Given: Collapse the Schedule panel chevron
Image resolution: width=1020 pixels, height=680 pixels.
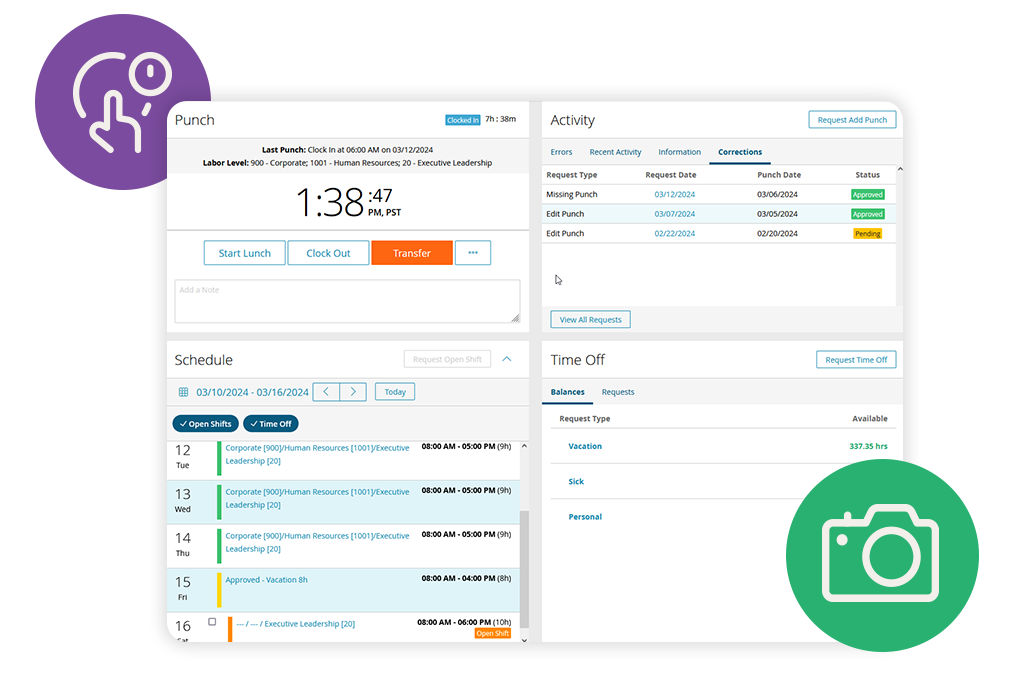Looking at the screenshot, I should 507,359.
